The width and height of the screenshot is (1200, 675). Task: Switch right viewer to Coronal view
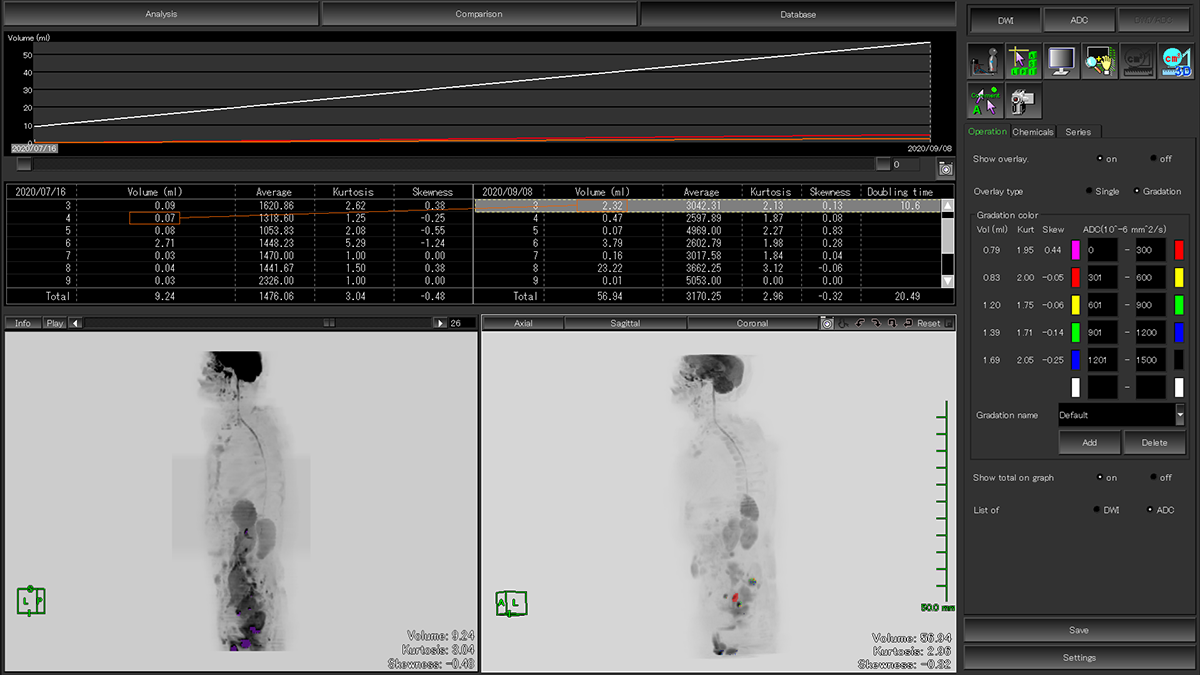(x=753, y=323)
